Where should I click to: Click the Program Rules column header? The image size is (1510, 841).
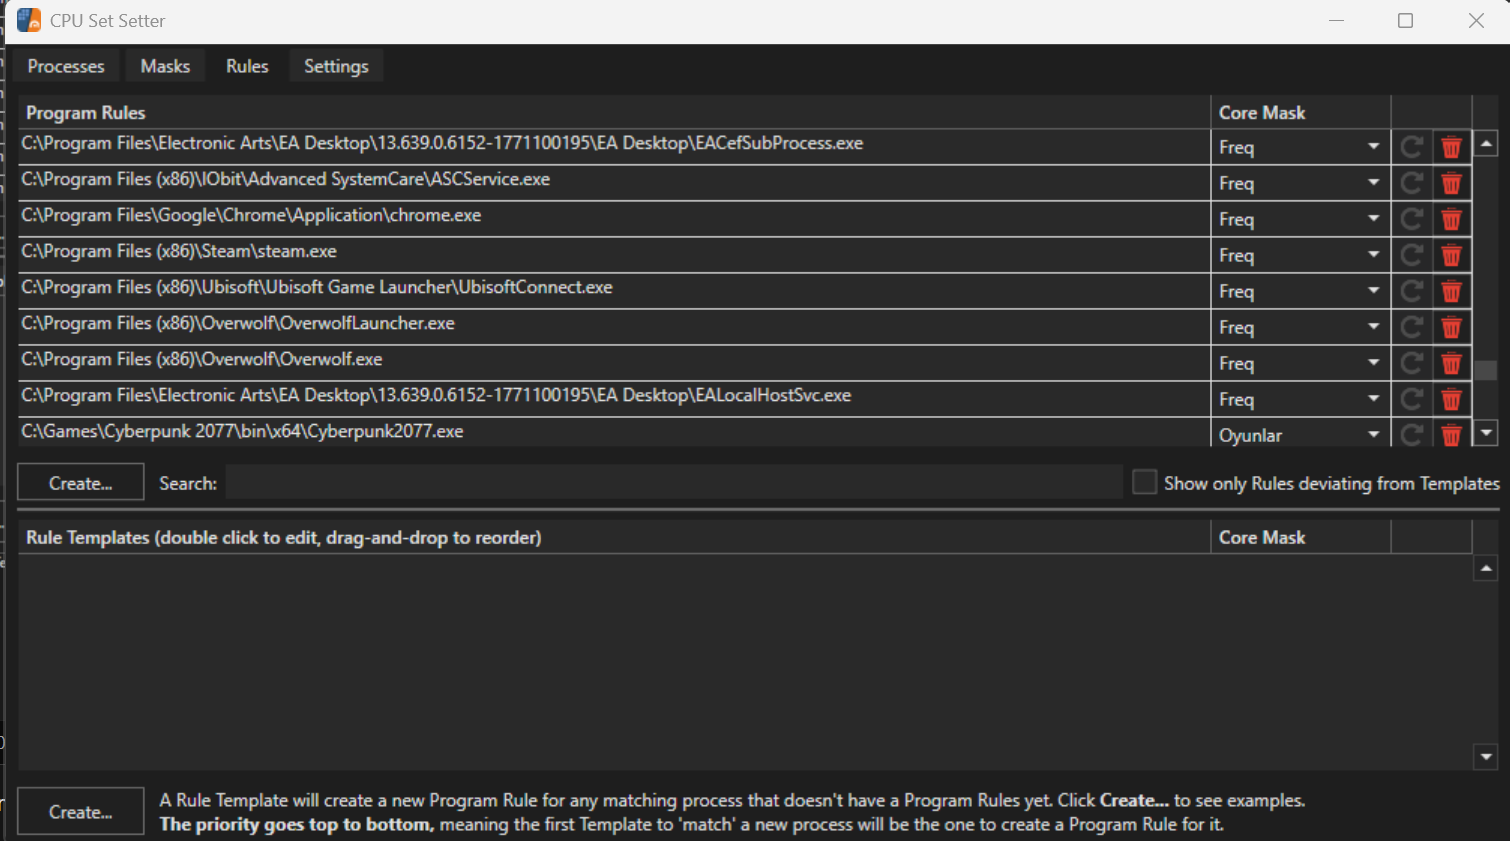[614, 112]
